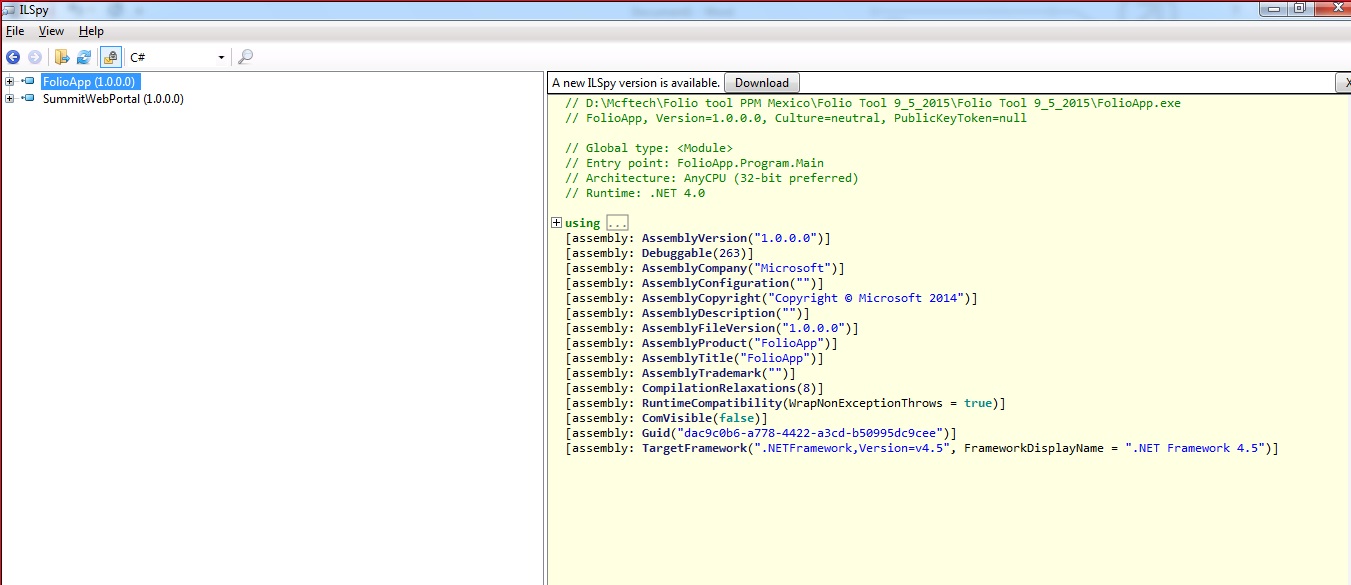The image size is (1351, 585).
Task: Click the SummitWebPortal assembly icon
Action: [x=28, y=99]
